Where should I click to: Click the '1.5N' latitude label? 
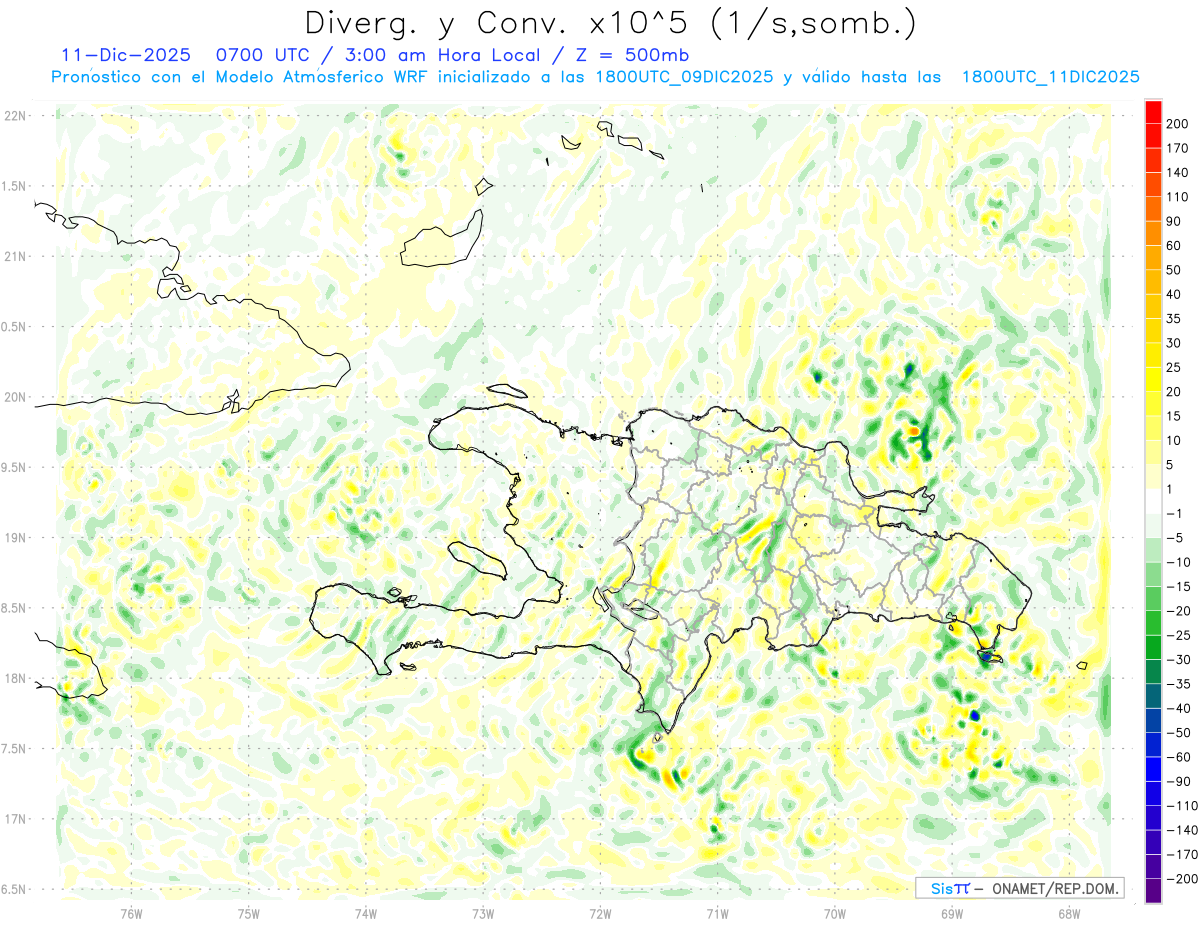14,186
